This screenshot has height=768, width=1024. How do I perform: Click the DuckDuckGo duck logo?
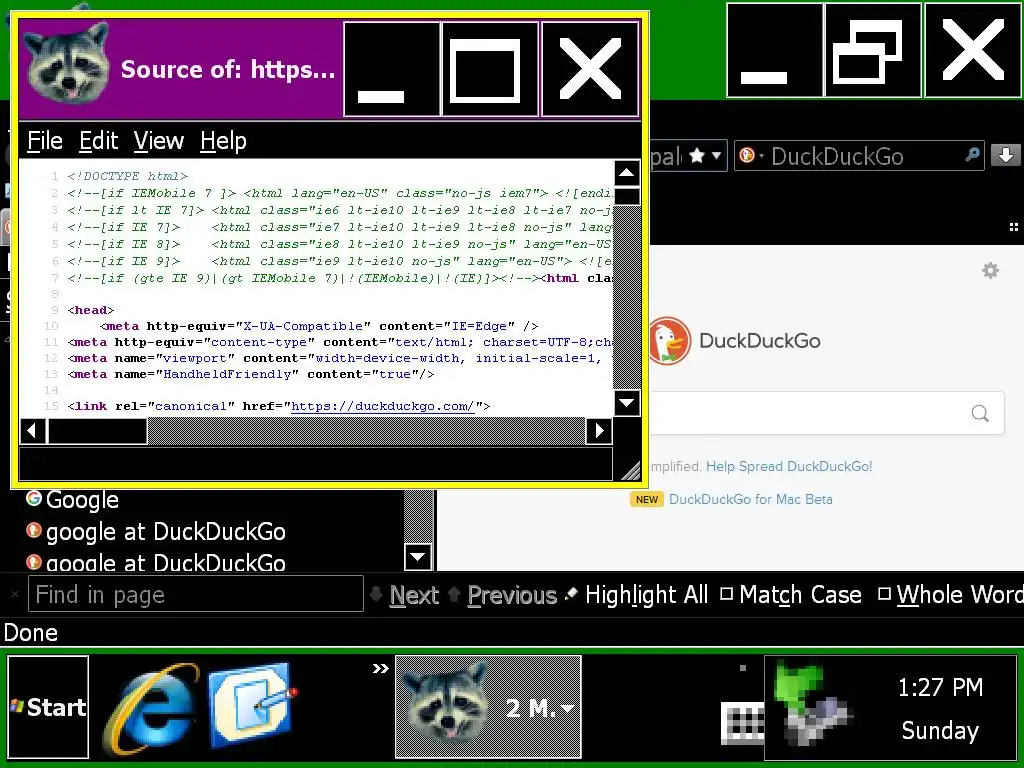pos(670,340)
